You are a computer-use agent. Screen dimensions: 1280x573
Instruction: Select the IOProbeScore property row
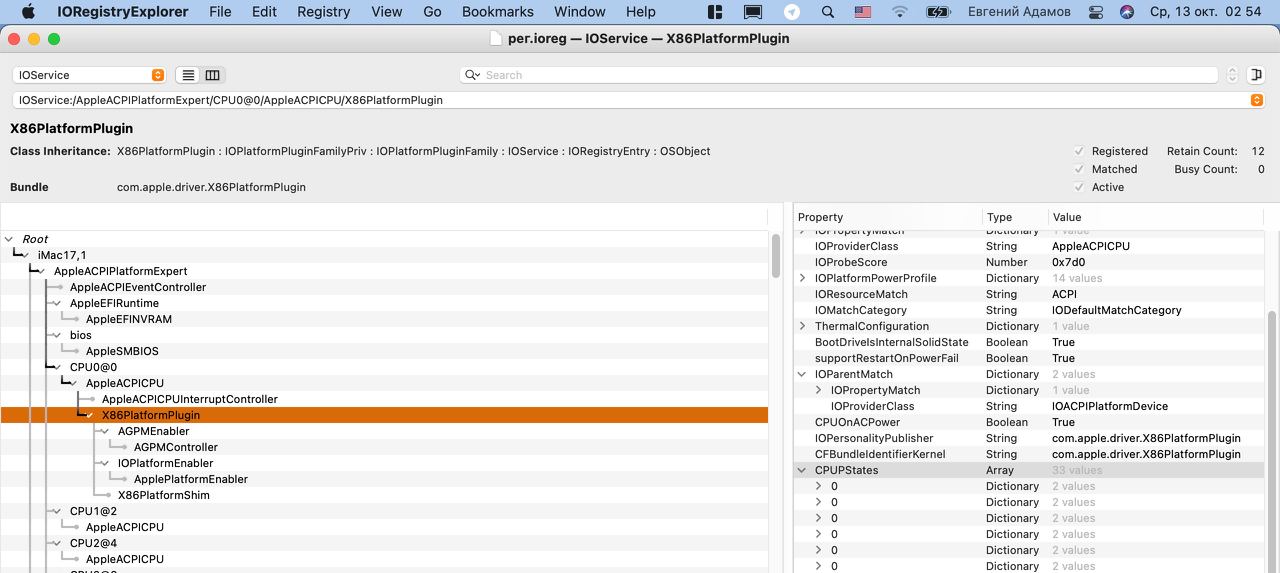(x=1029, y=262)
